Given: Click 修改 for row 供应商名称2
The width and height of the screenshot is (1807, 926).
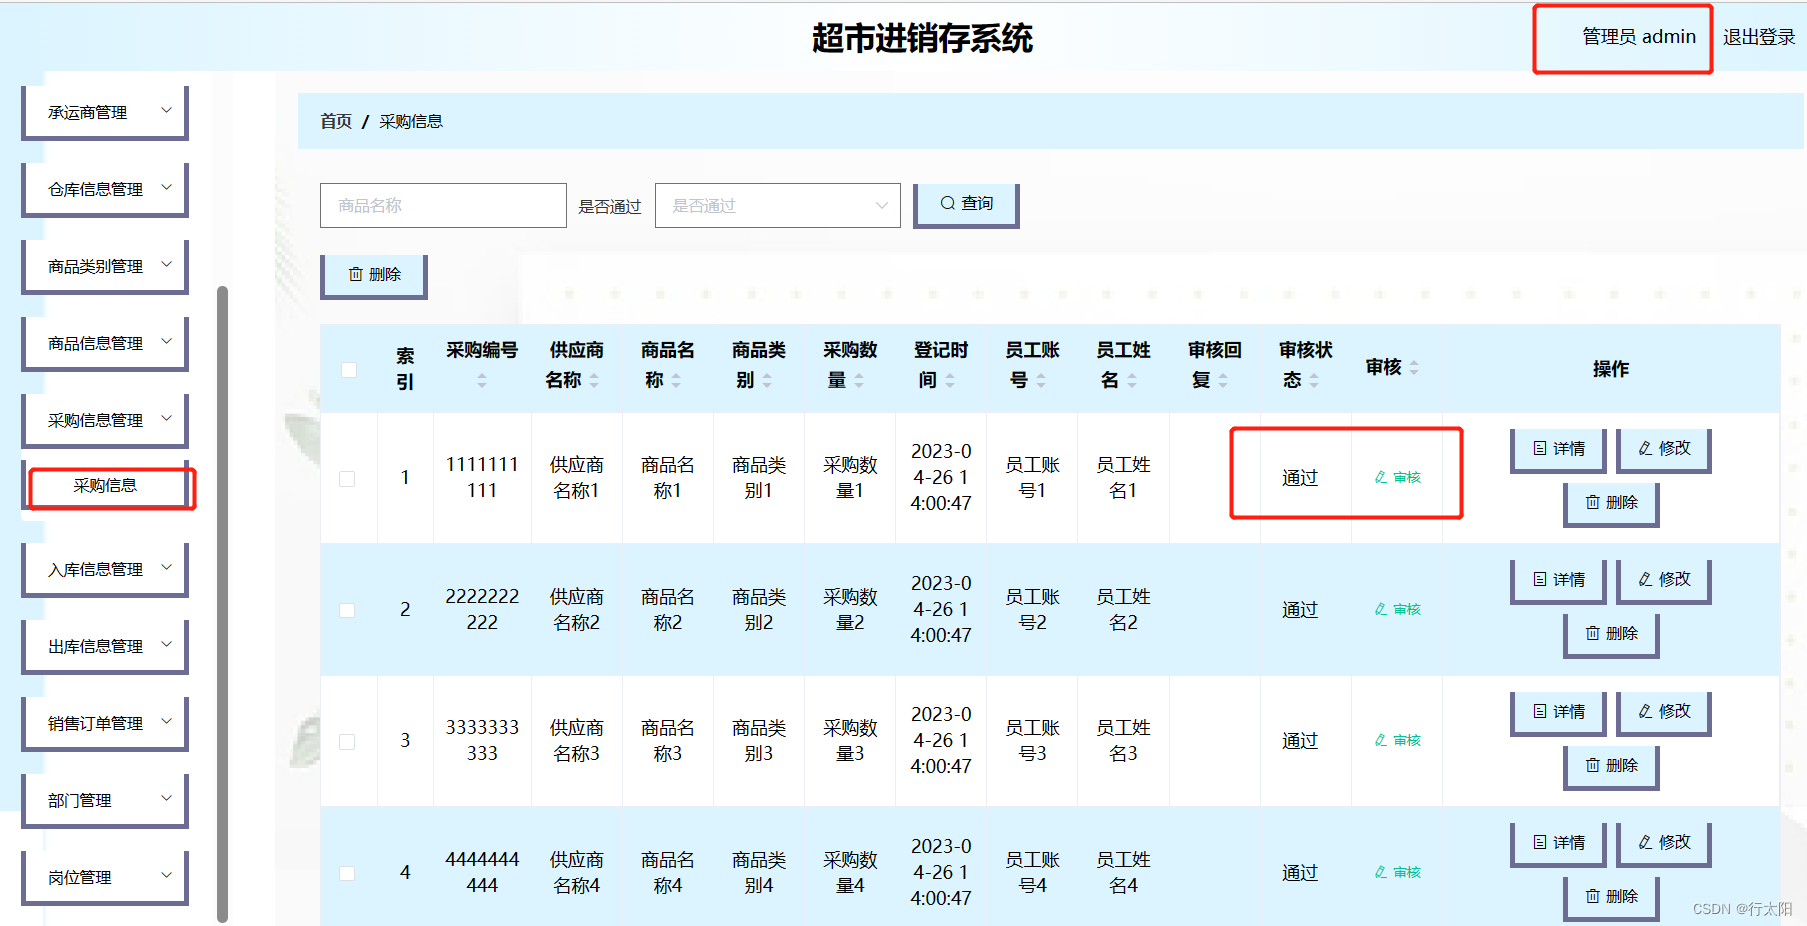Looking at the screenshot, I should pyautogui.click(x=1664, y=580).
